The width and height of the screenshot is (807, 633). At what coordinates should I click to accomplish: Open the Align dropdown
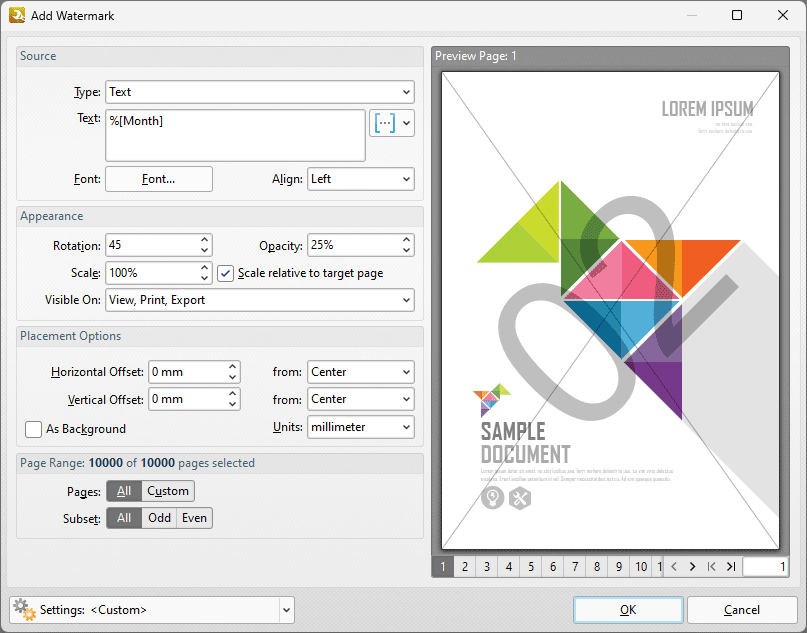coord(361,179)
